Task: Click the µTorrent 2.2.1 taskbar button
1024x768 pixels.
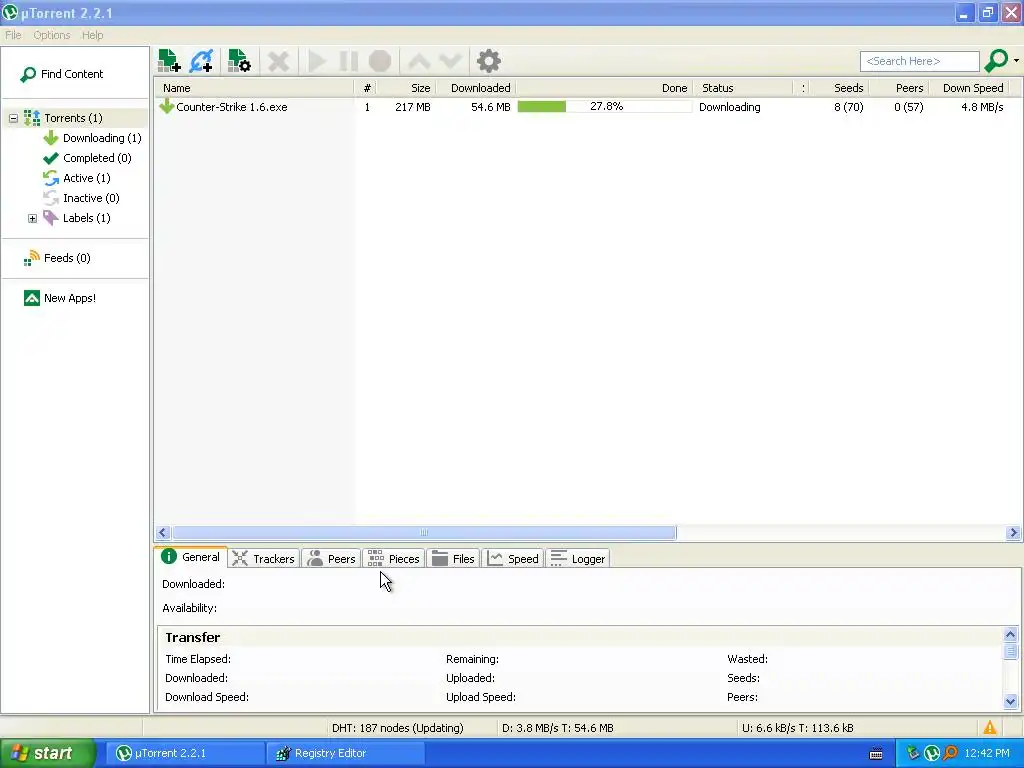Action: point(185,753)
